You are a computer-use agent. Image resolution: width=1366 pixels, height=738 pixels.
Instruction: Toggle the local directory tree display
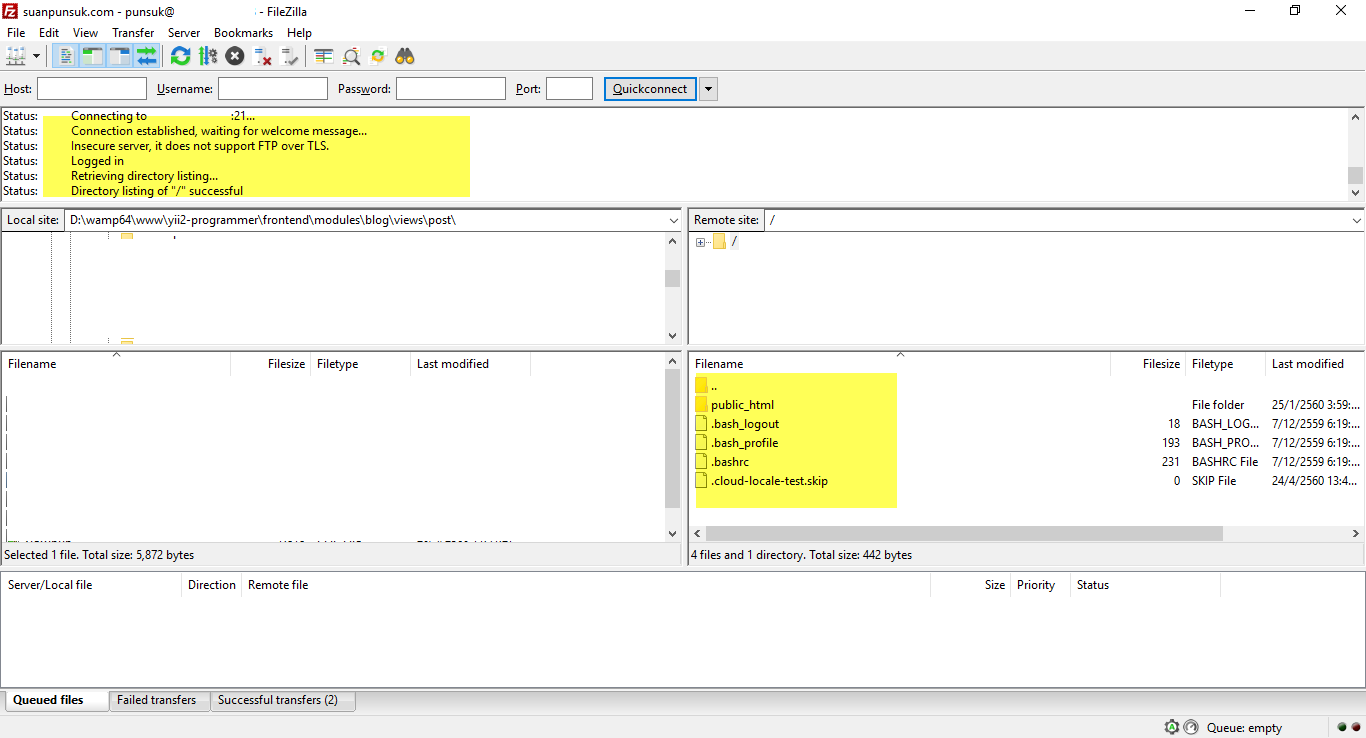coord(92,56)
